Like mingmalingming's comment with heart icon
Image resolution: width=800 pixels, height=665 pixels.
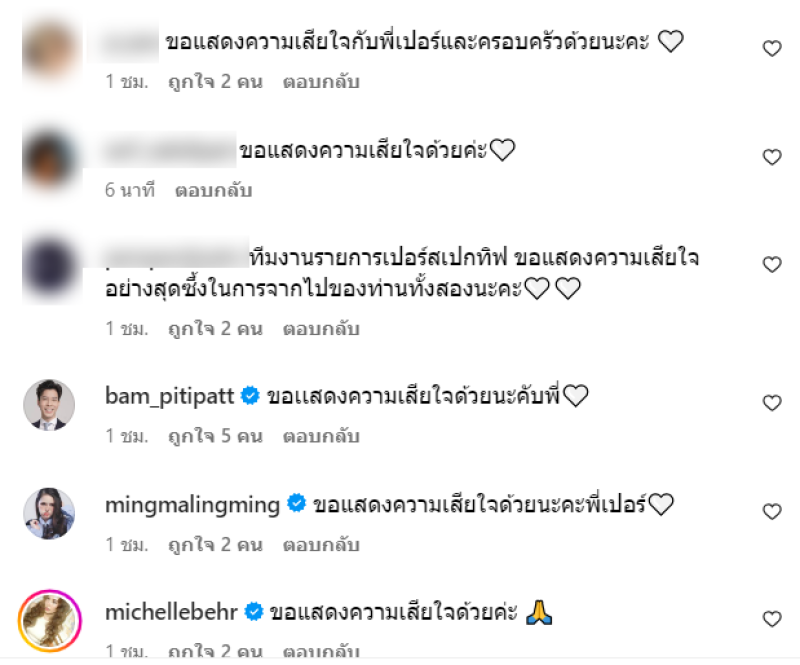[772, 511]
